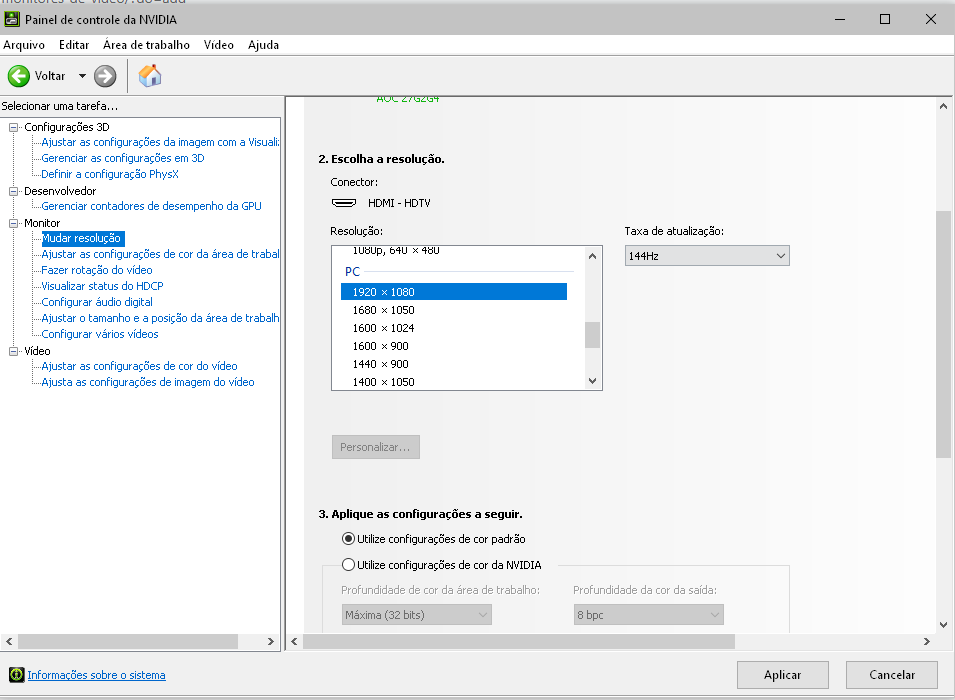
Task: Open the Editar menu
Action: [x=74, y=45]
